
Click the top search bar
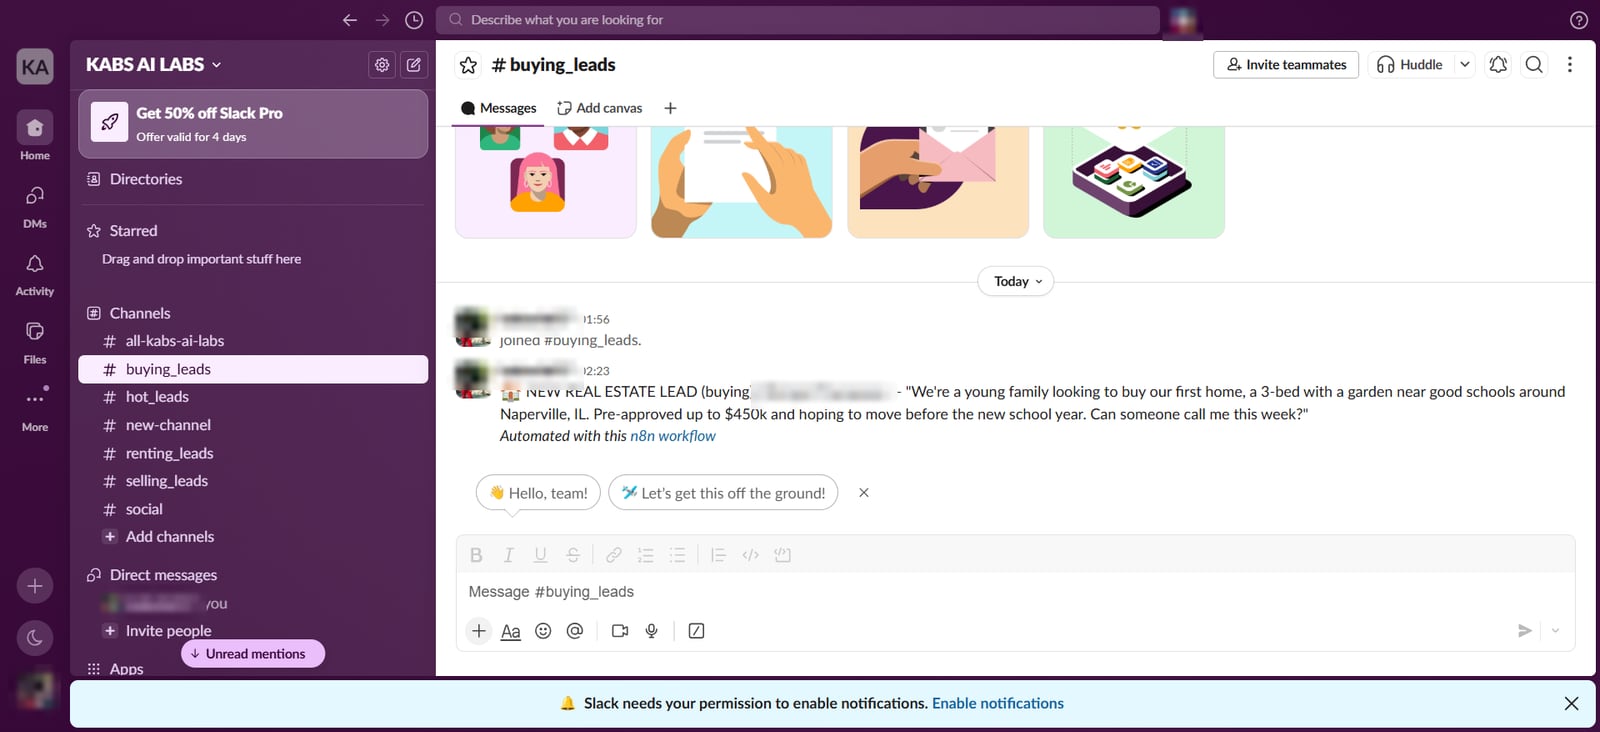(798, 20)
